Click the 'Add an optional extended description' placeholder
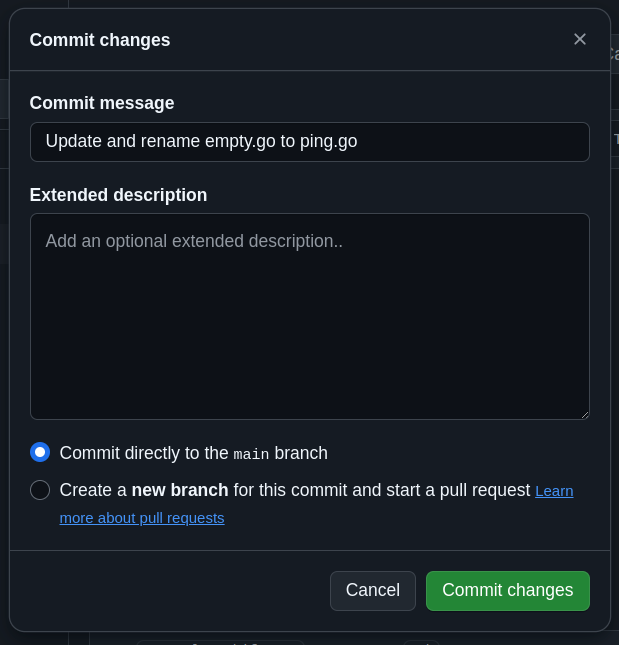 point(194,241)
